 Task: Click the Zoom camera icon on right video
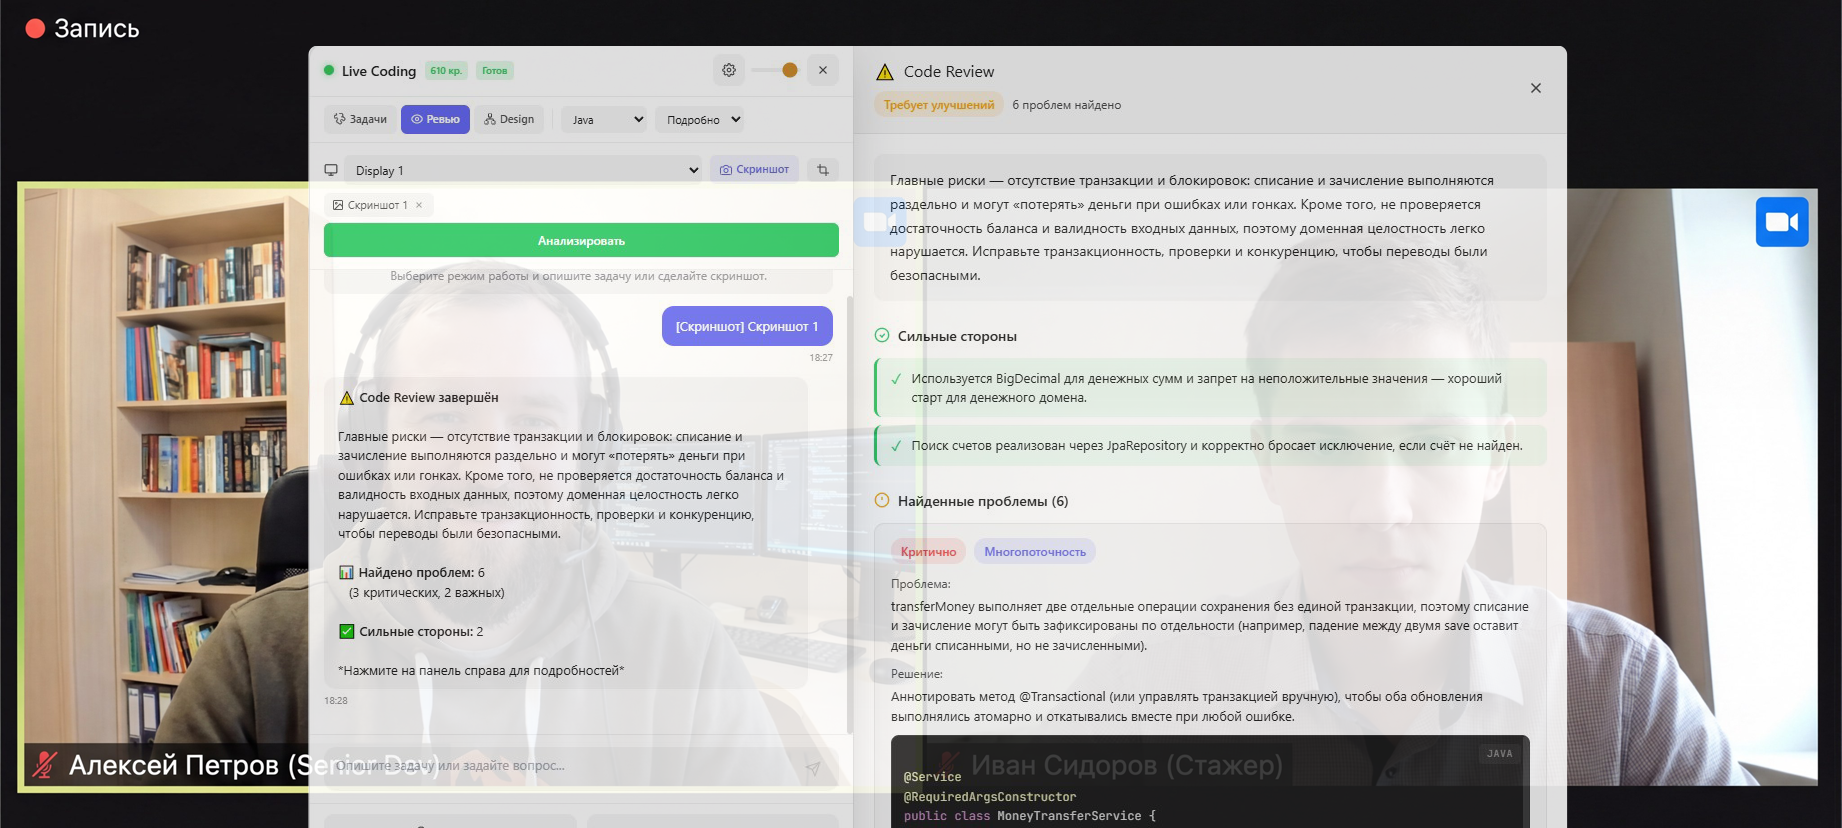point(1781,222)
